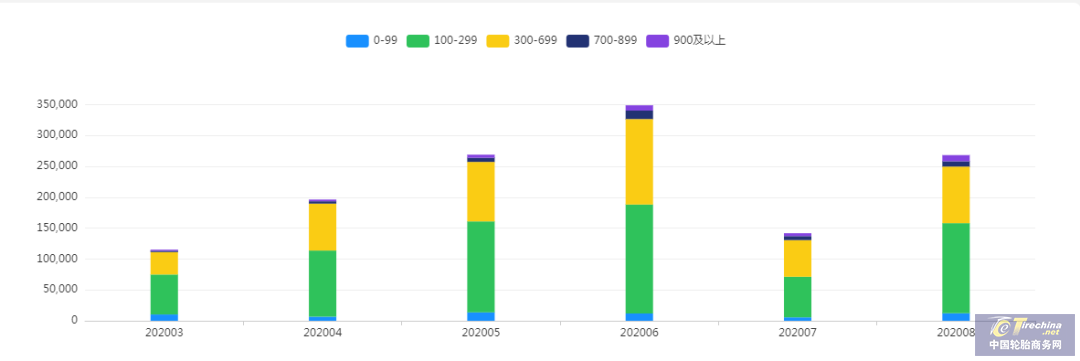Click the purple 900及以上 legend swatch
This screenshot has width=1080, height=361.
click(658, 41)
